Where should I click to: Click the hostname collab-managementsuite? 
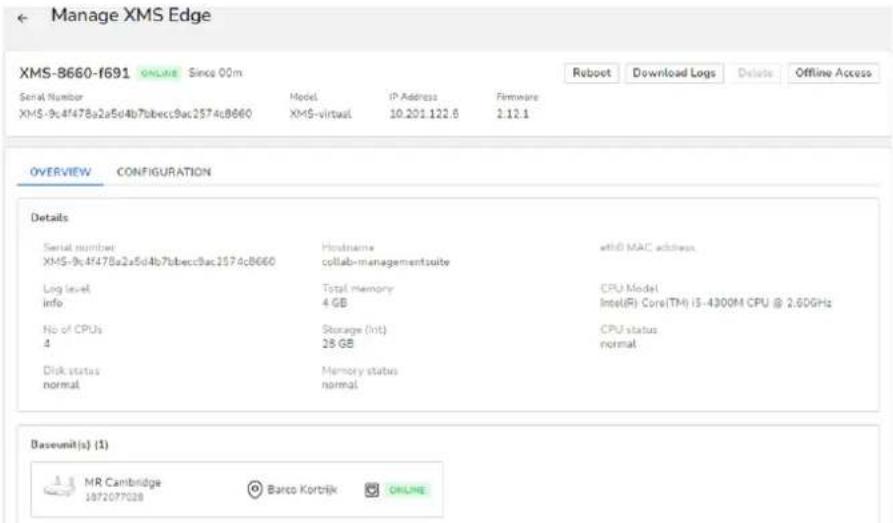point(386,262)
